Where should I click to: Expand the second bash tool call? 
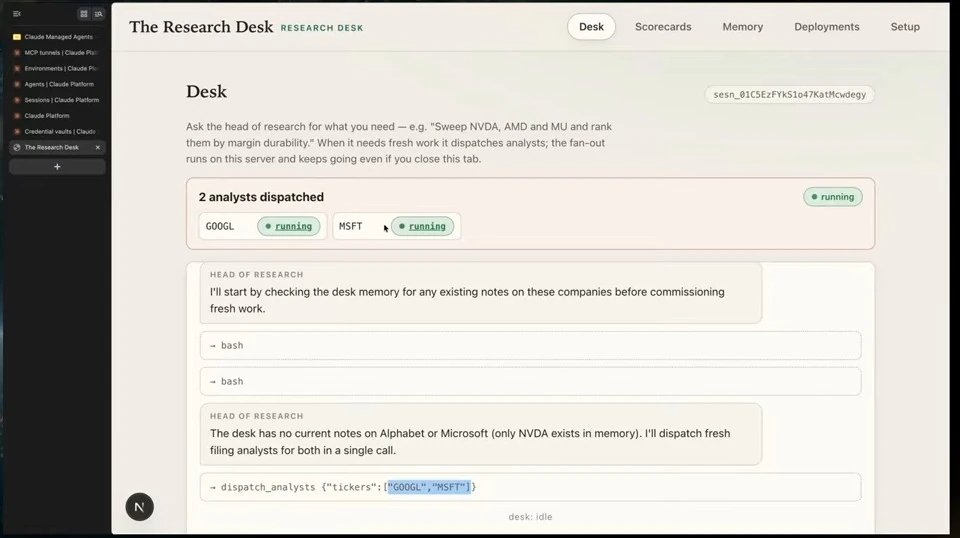click(530, 381)
